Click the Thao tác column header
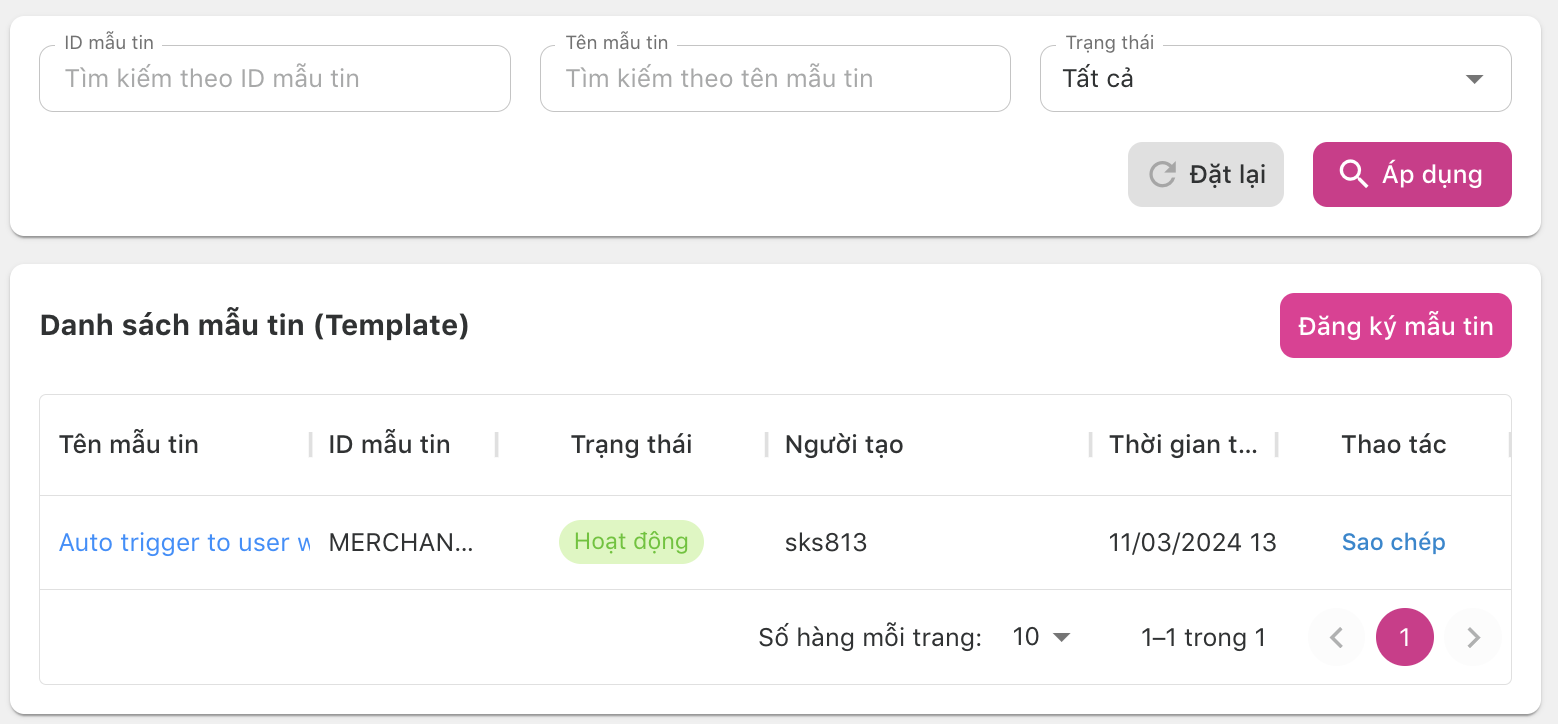 pyautogui.click(x=1393, y=445)
